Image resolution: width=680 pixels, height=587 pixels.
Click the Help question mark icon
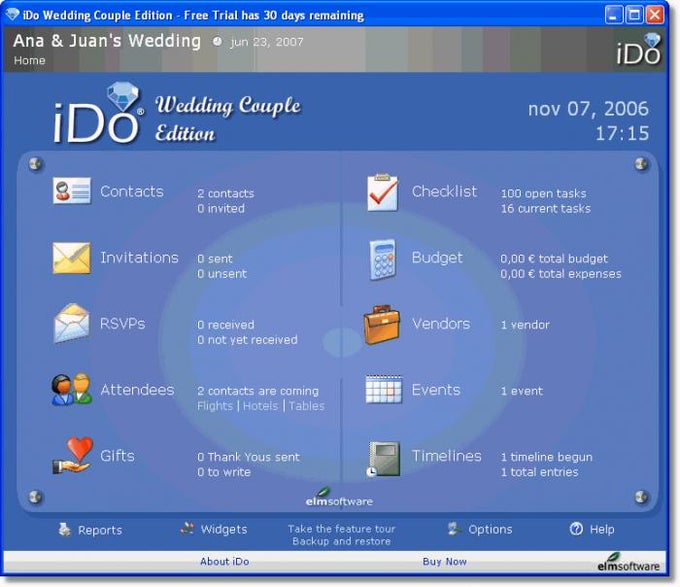point(576,529)
